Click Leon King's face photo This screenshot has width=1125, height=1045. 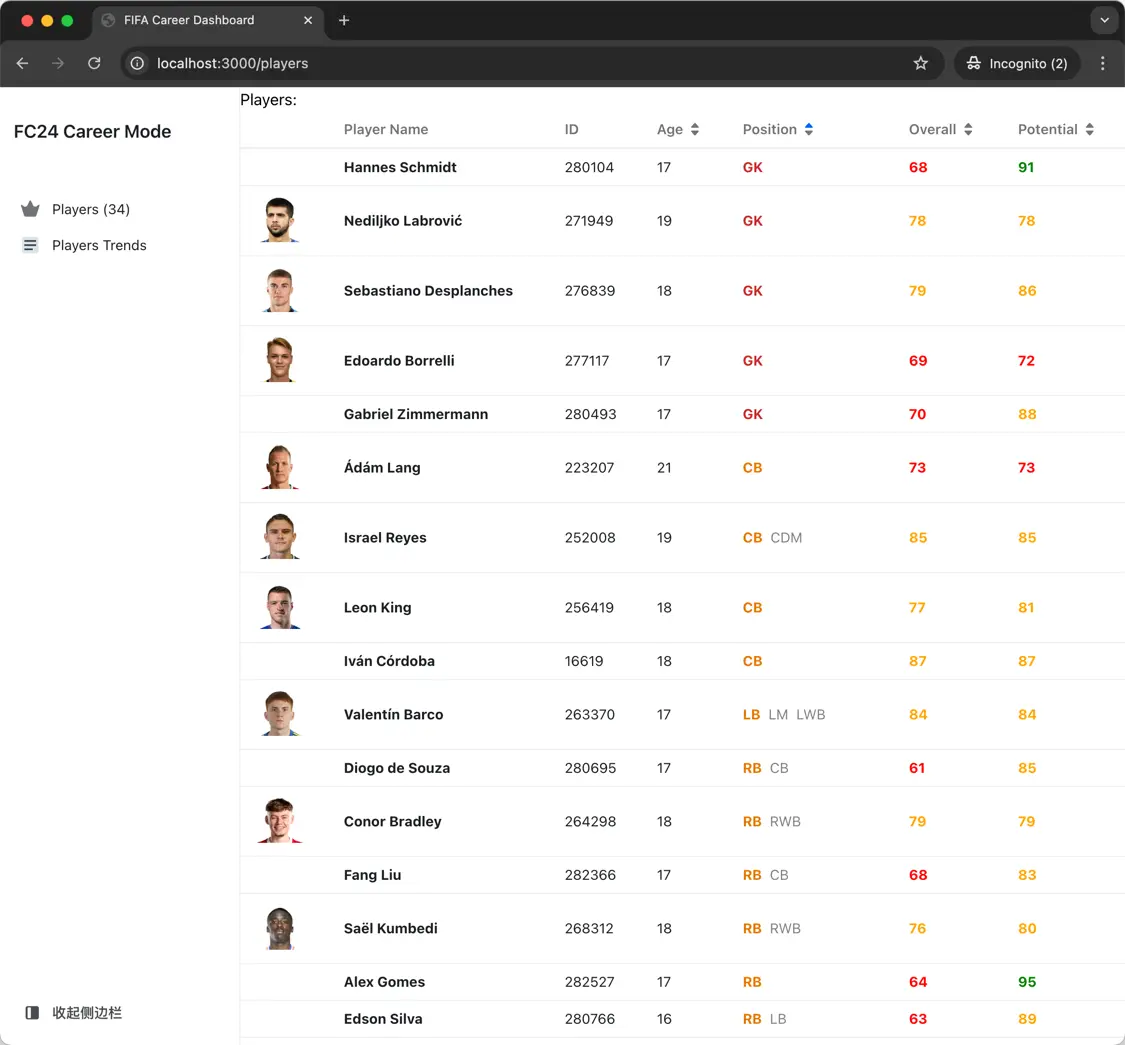pos(280,607)
